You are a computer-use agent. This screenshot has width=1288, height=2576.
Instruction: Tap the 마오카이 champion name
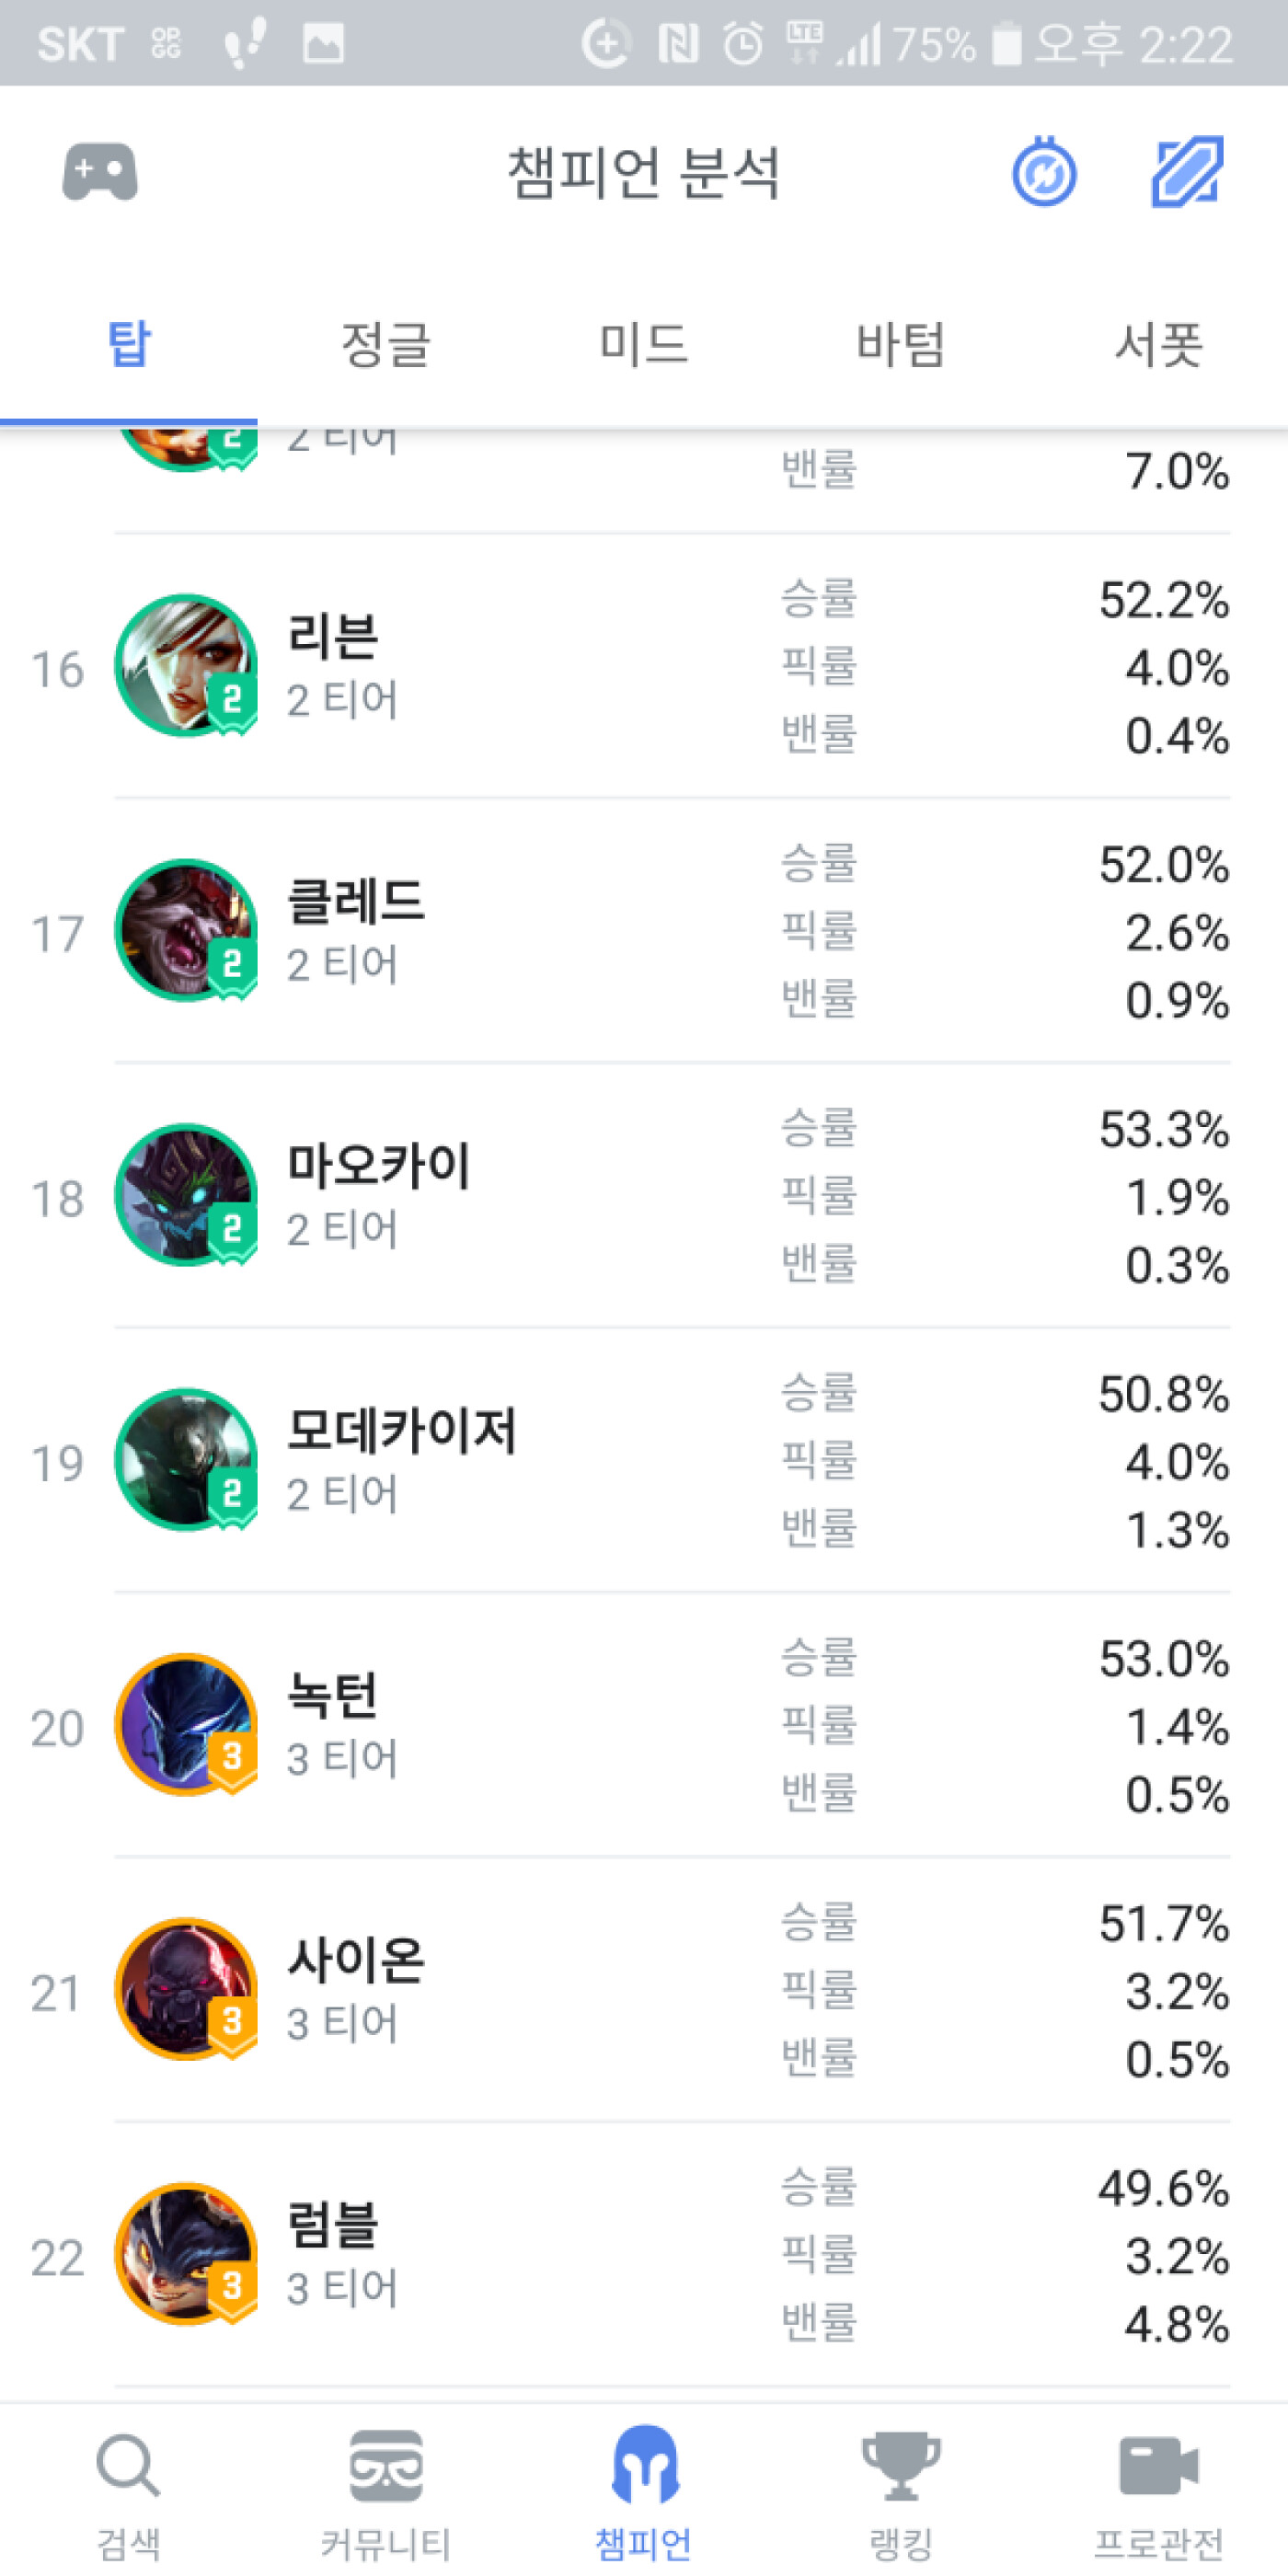tap(378, 1166)
